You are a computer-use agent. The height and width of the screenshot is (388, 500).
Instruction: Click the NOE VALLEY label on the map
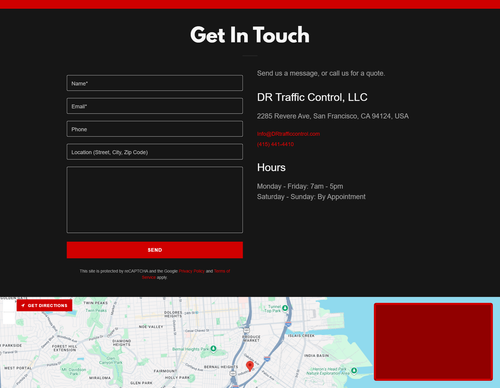pos(151,327)
